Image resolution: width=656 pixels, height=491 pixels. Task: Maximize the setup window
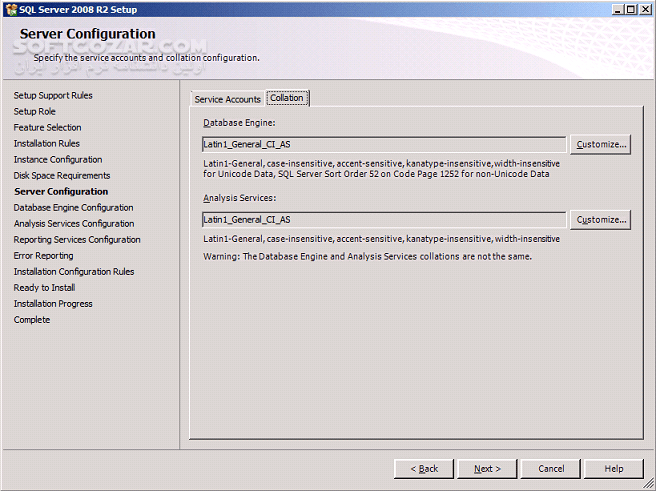[631, 9]
